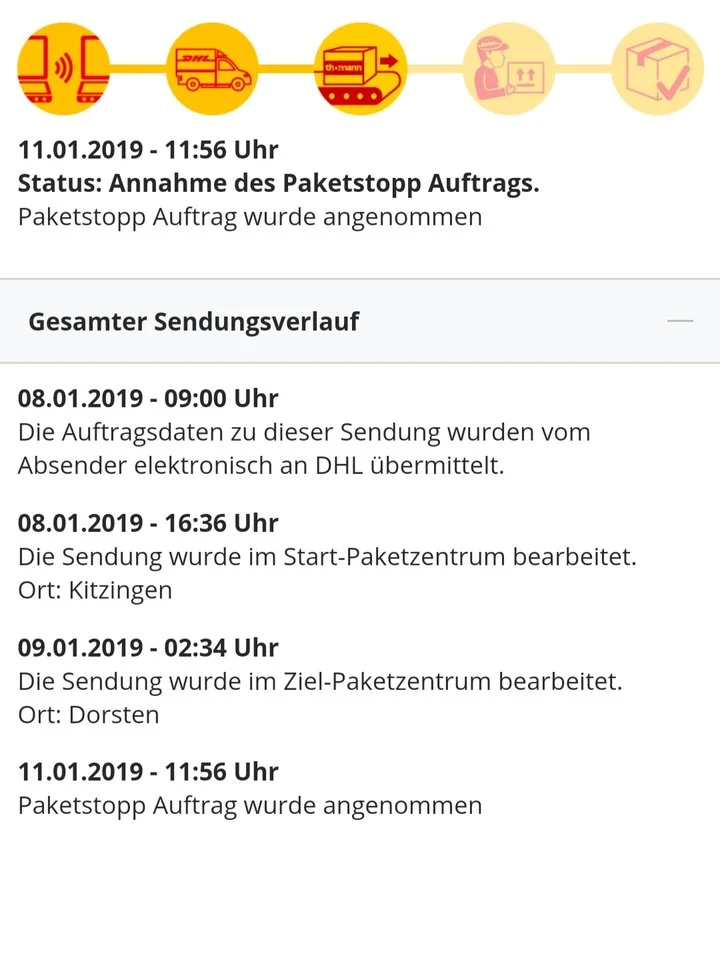Select the 08.01.2019 - 16:36 Uhr timestamp

pos(148,523)
